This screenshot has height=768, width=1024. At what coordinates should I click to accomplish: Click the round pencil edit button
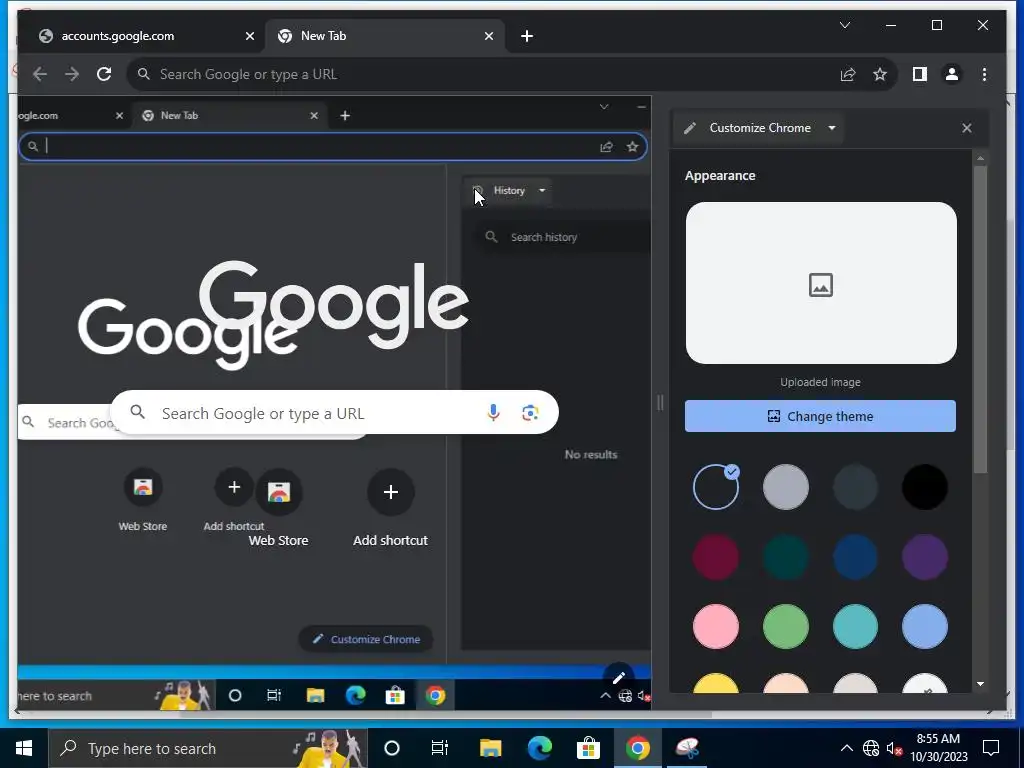tap(618, 677)
